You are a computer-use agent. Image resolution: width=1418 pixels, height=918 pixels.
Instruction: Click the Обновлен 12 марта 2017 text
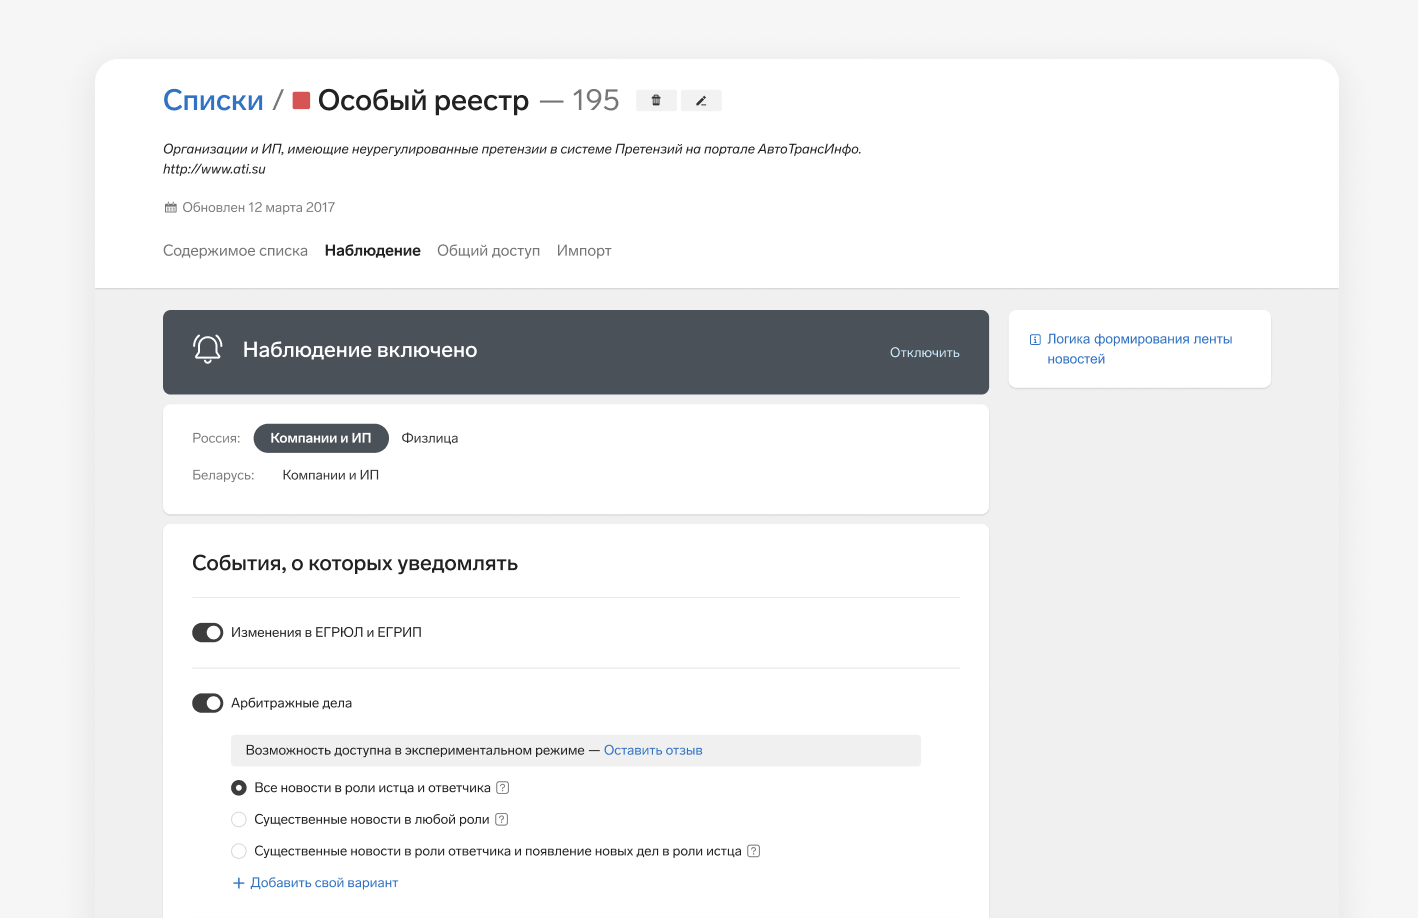pyautogui.click(x=258, y=208)
